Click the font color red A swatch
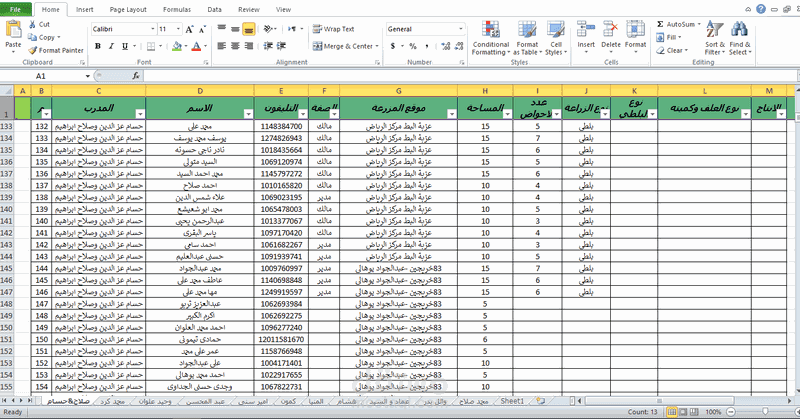The width and height of the screenshot is (800, 419). pos(196,46)
